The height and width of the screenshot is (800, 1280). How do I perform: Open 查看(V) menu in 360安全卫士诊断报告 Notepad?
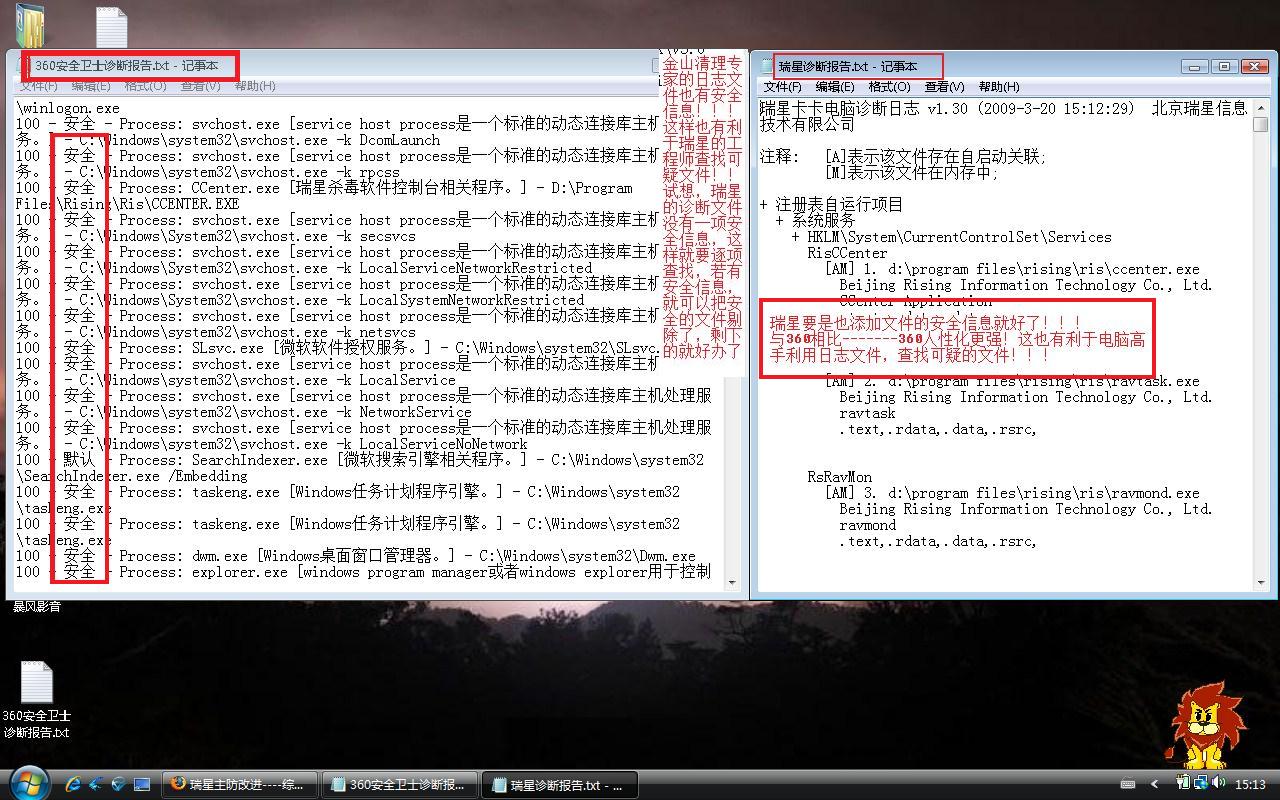click(x=200, y=86)
